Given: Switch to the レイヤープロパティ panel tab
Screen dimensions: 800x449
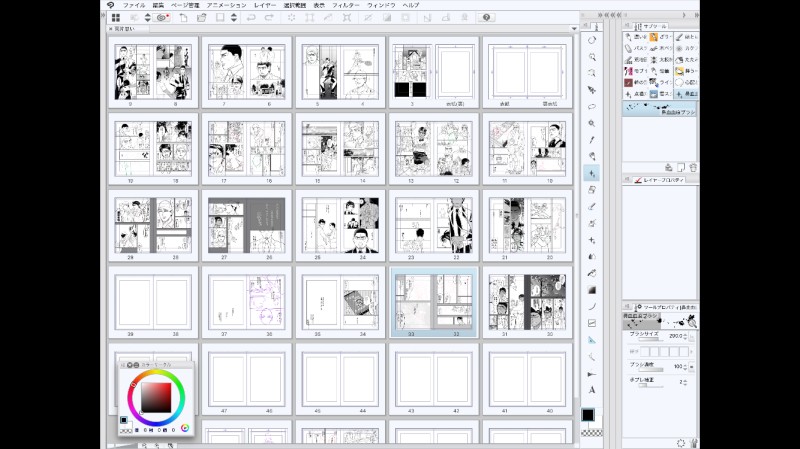Looking at the screenshot, I should 659,180.
